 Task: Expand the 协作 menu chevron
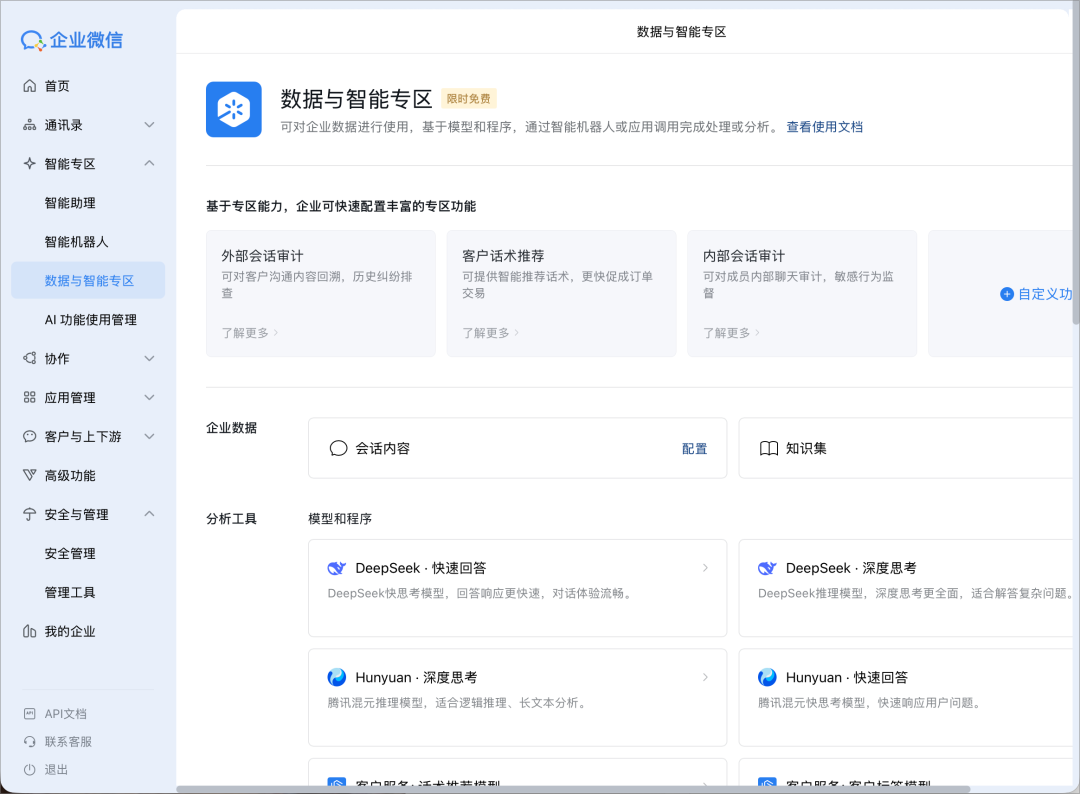click(149, 358)
